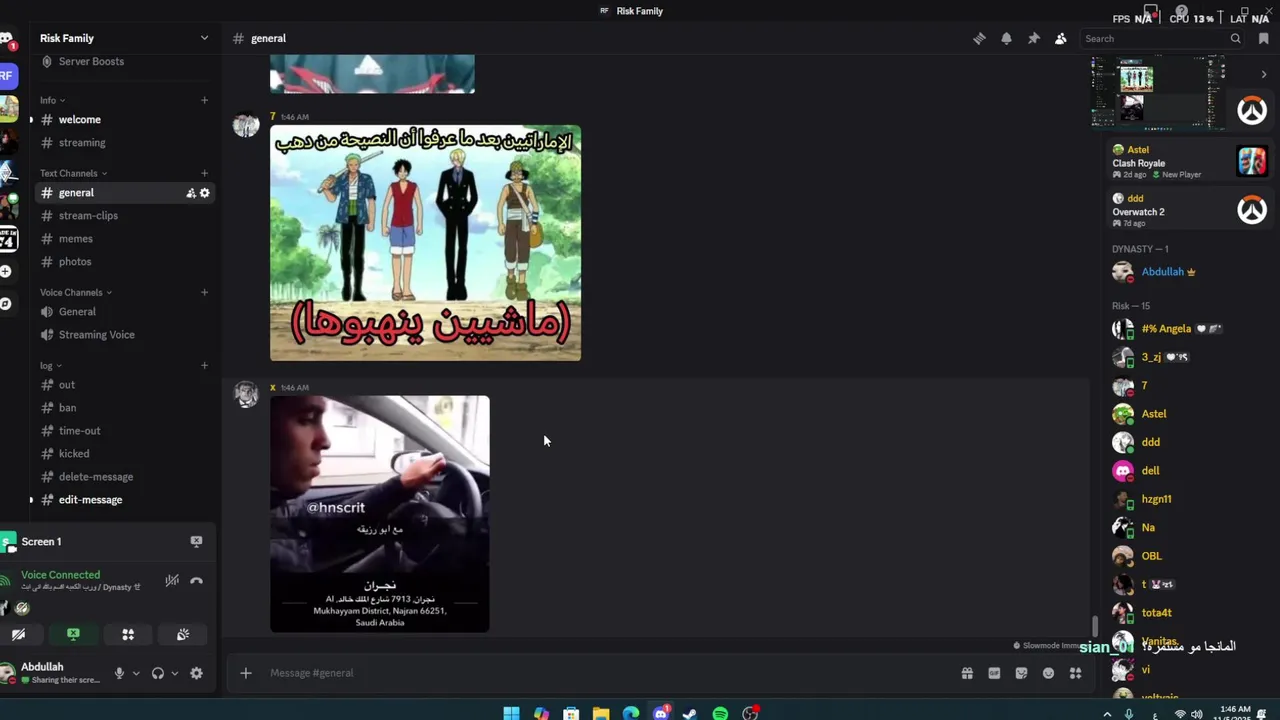Open input device options arrow

pyautogui.click(x=136, y=673)
